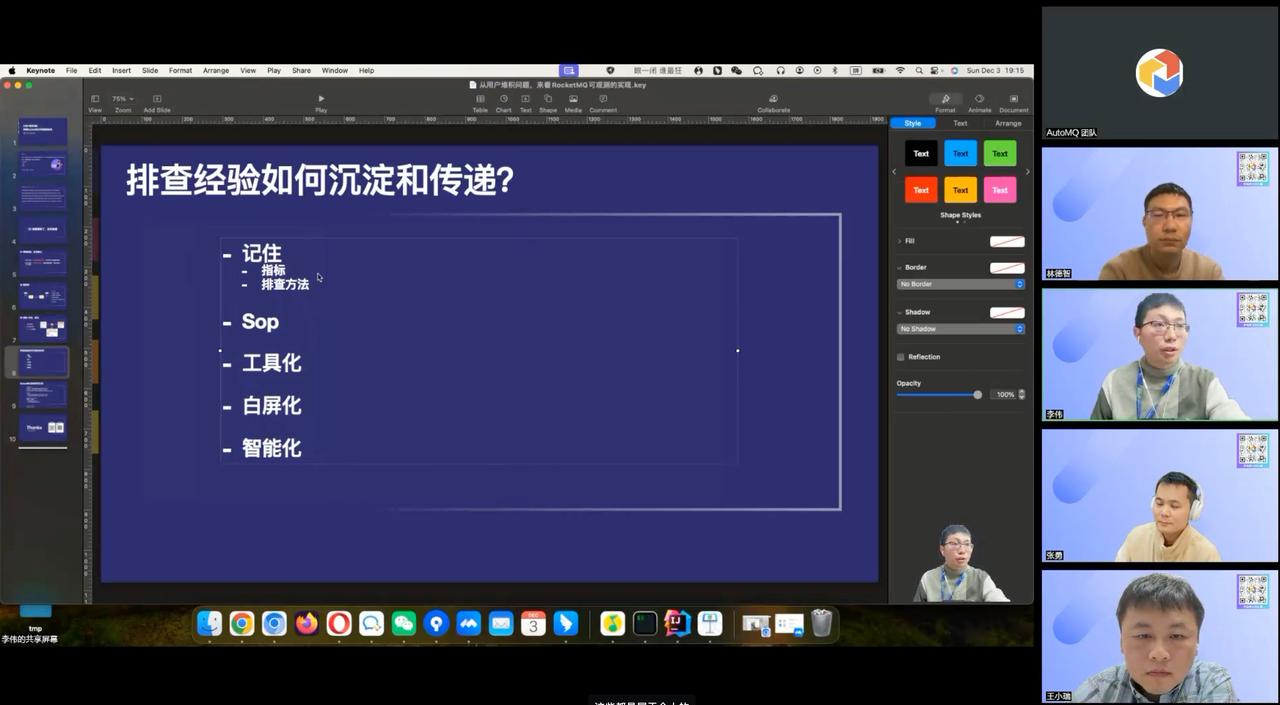Select the Thanks slide thumbnail

tap(44, 428)
